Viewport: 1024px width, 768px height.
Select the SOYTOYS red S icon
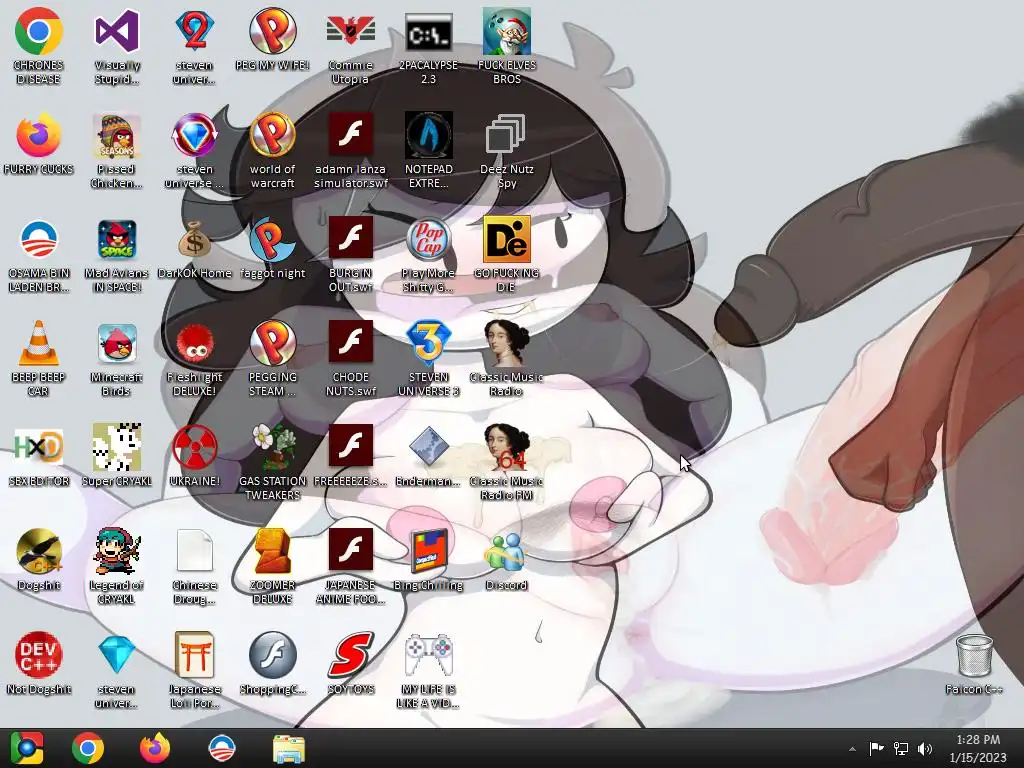[x=351, y=654]
